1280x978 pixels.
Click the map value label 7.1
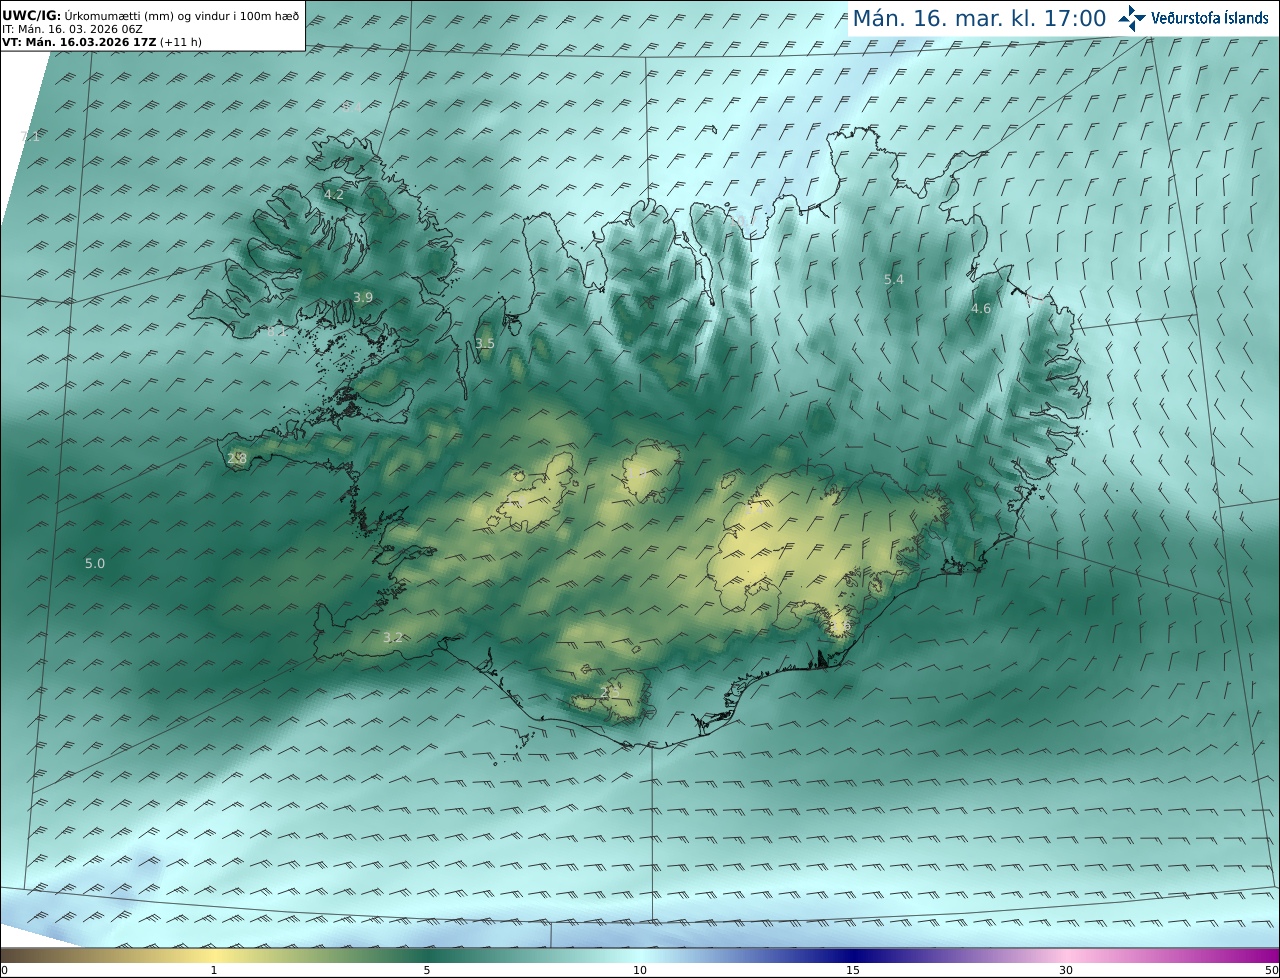point(30,136)
